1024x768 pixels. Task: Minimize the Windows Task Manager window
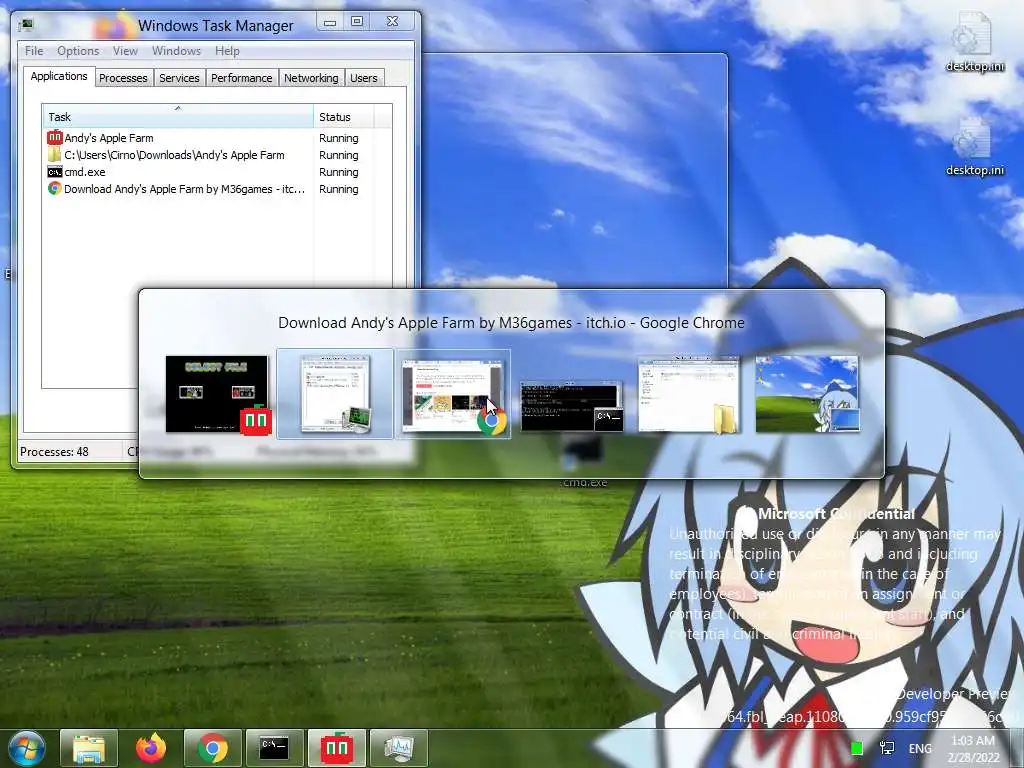330,22
